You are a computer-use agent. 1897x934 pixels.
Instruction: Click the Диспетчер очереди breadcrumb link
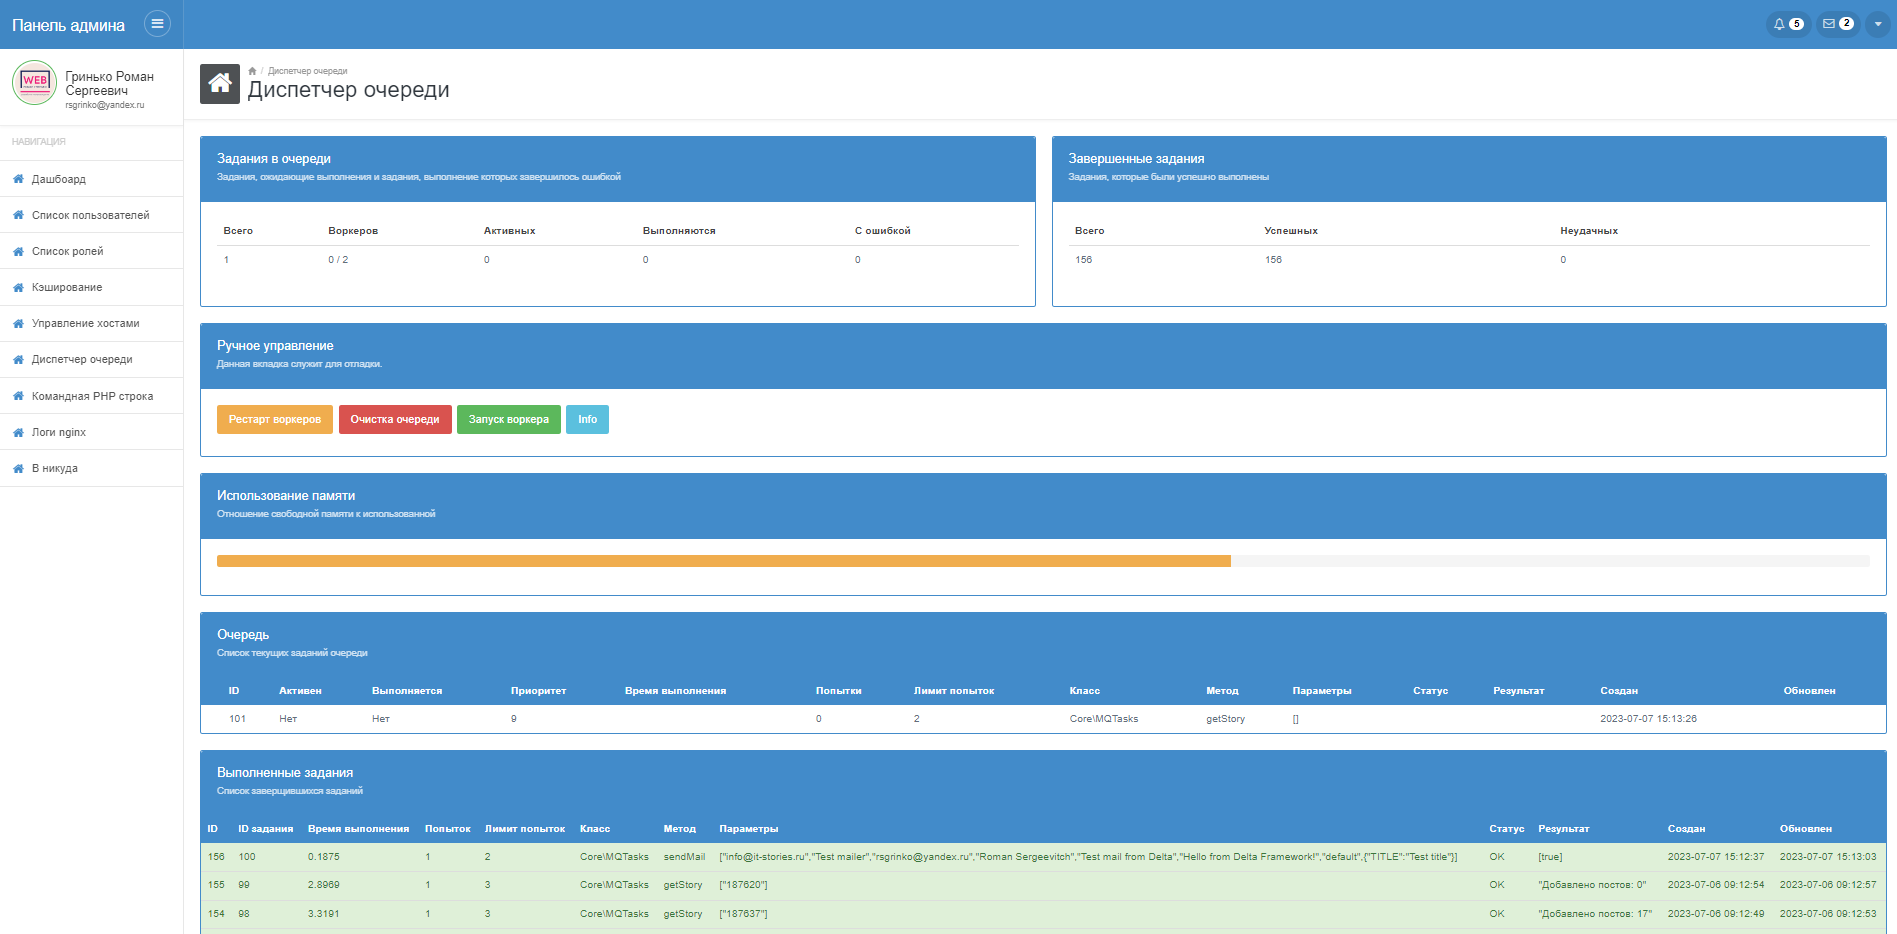pyautogui.click(x=308, y=71)
